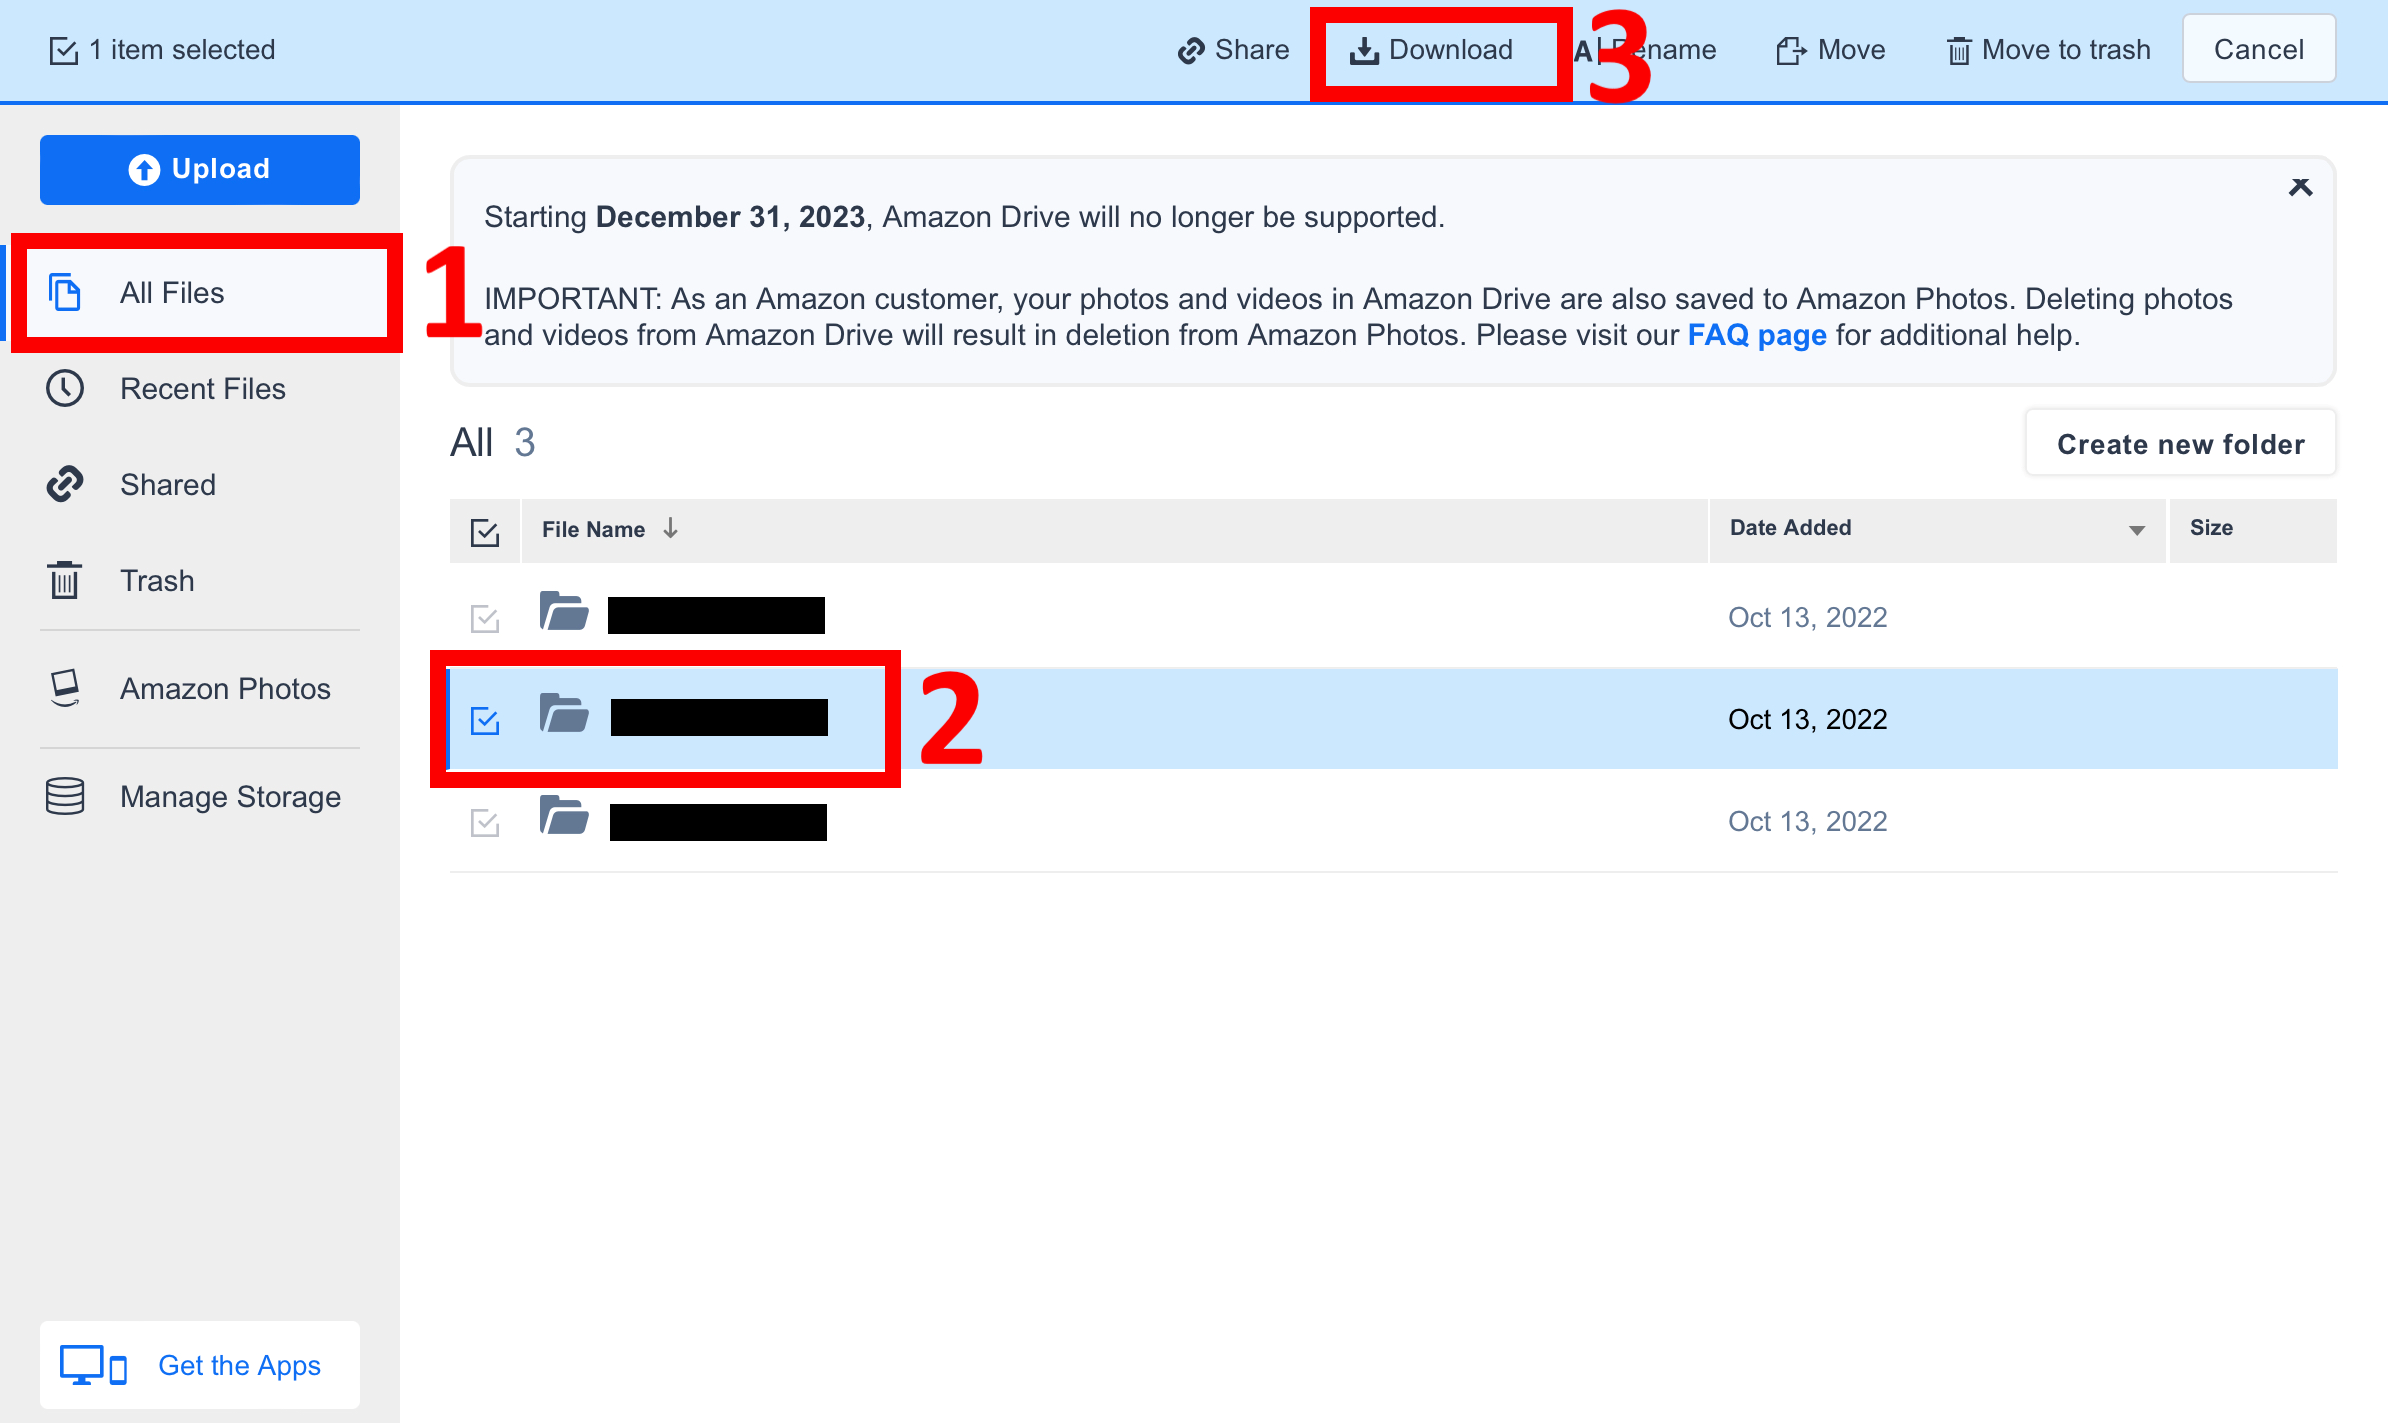Image resolution: width=2388 pixels, height=1423 pixels.
Task: Click the trash icon beside Move to trash
Action: coord(1959,51)
